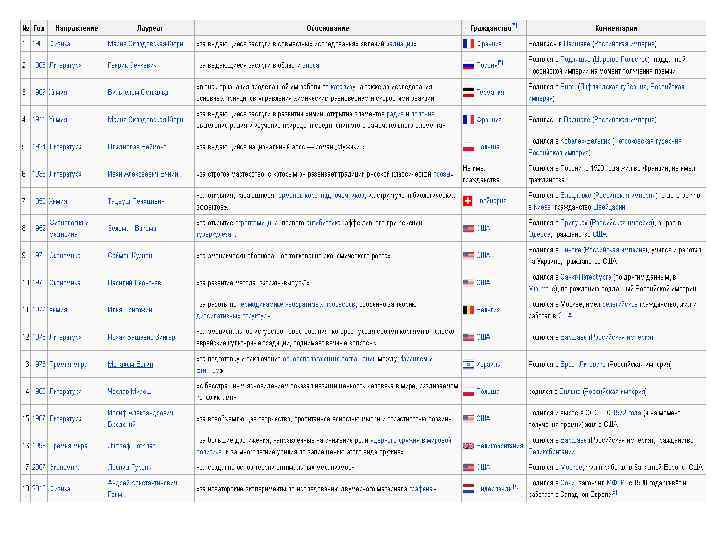720x540 pixels.
Task: Click the German flag in Wilhelm Ostwald's row
Action: 468,92
